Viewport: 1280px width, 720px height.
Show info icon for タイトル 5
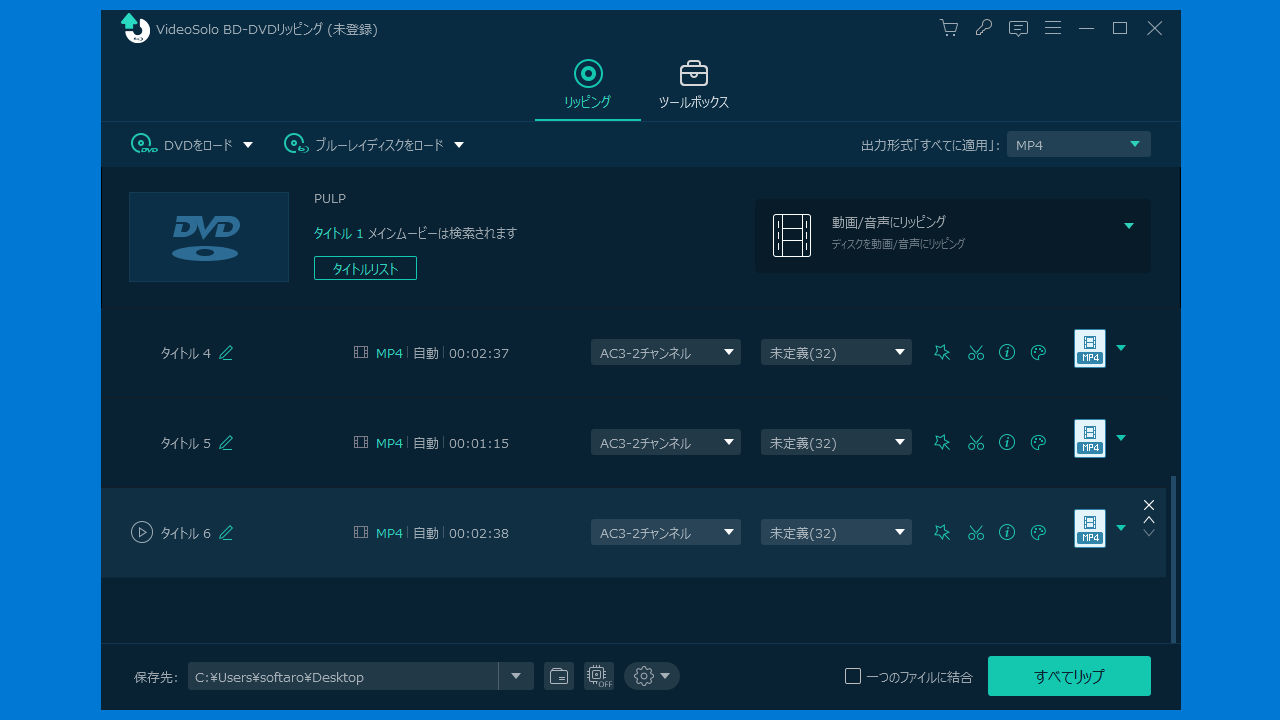pos(1007,442)
